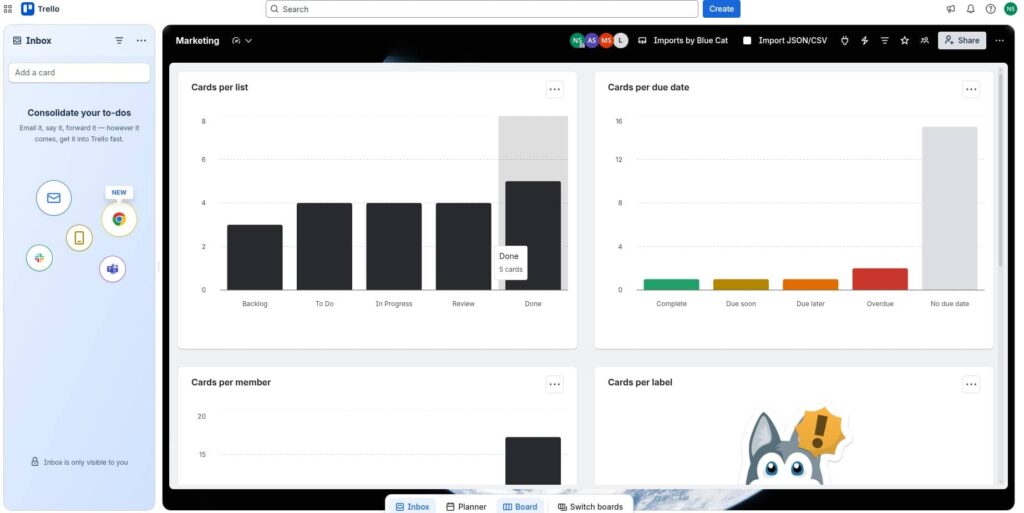
Task: Open Cards per list options menu
Action: coord(554,90)
